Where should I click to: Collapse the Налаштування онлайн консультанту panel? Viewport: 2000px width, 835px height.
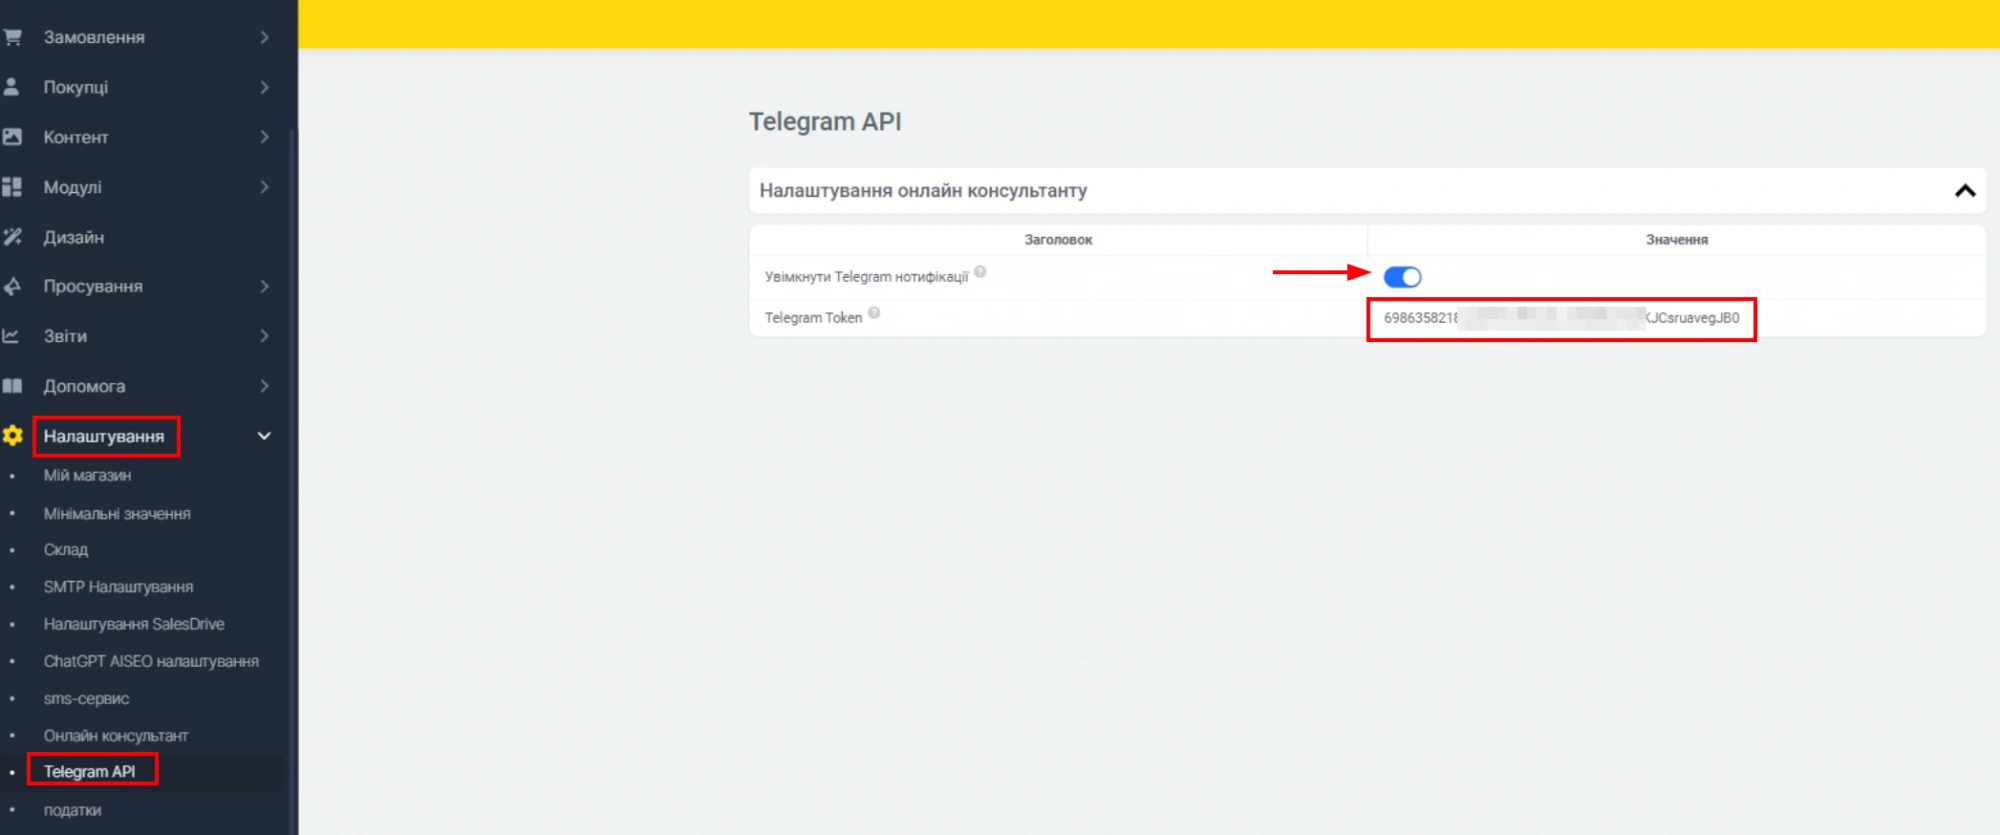[1964, 191]
